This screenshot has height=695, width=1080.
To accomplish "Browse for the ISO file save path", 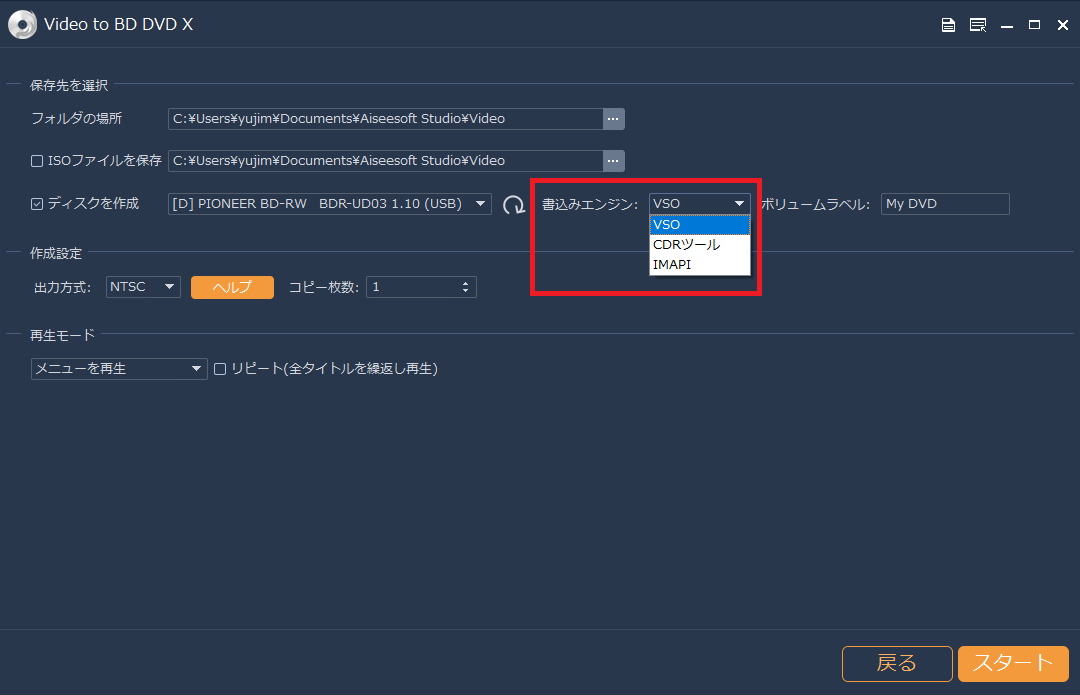I will pos(613,161).
